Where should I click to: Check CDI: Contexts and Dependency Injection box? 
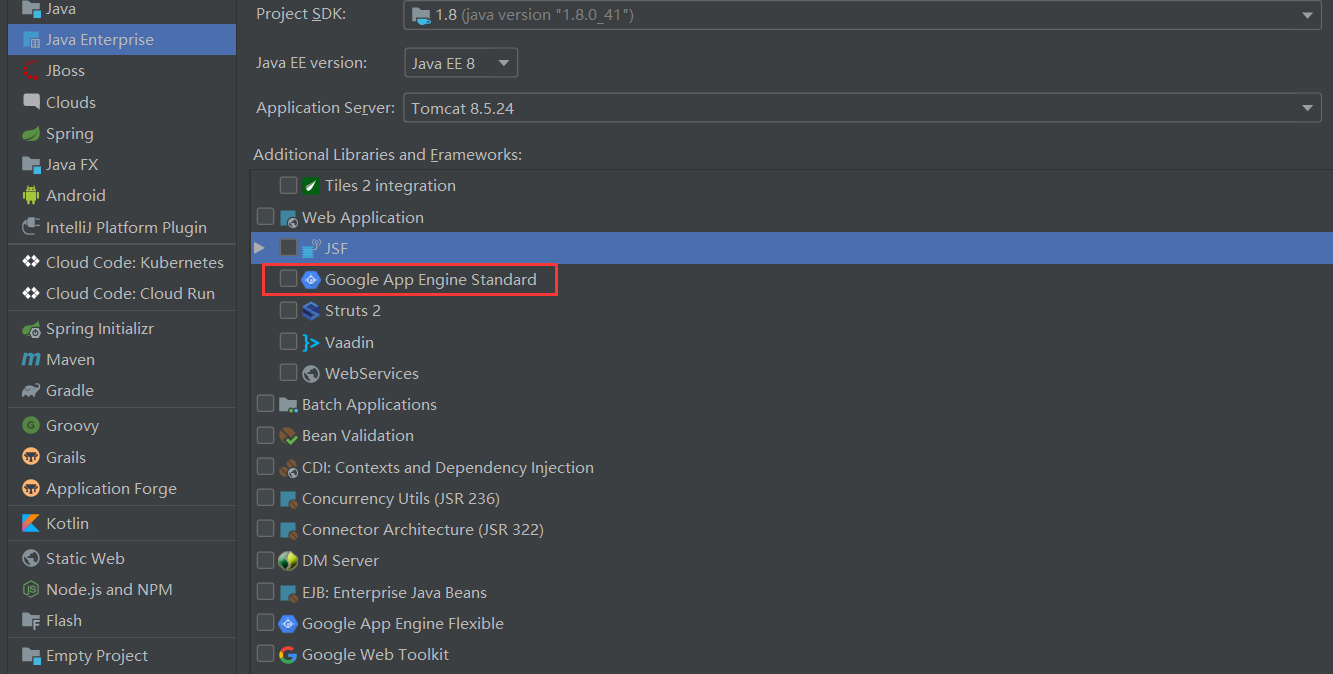(x=265, y=467)
